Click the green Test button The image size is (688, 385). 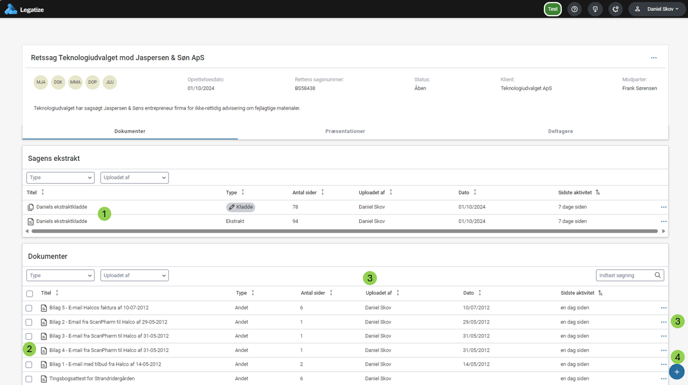[553, 9]
